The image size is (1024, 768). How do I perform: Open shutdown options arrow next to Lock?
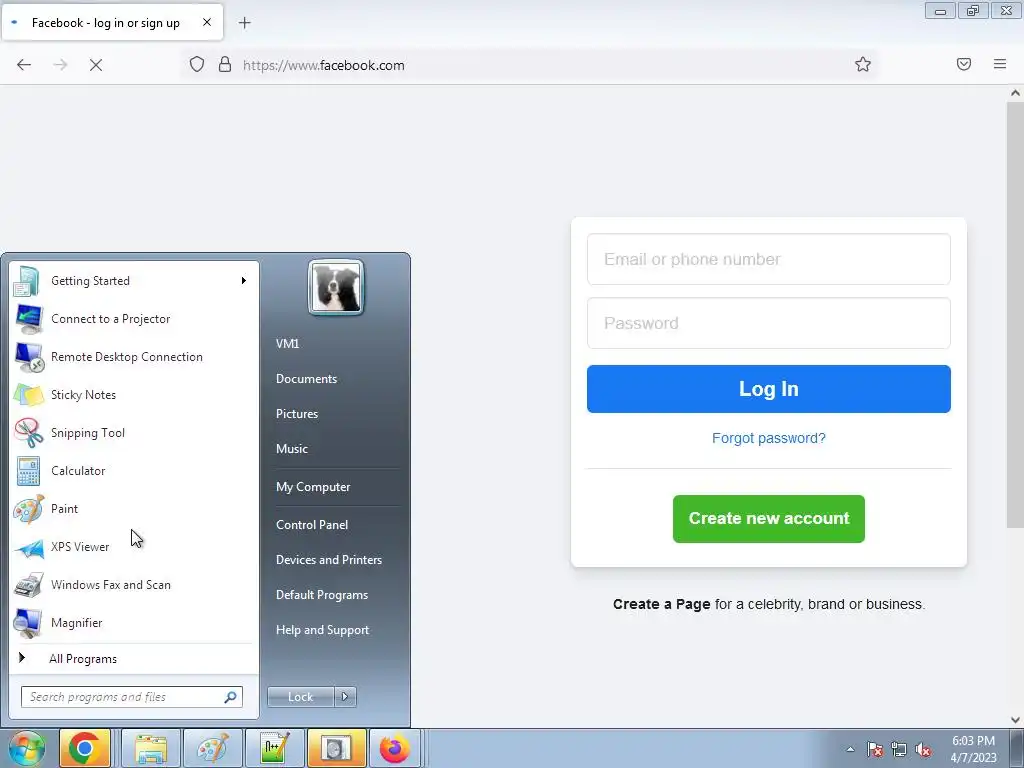[345, 697]
